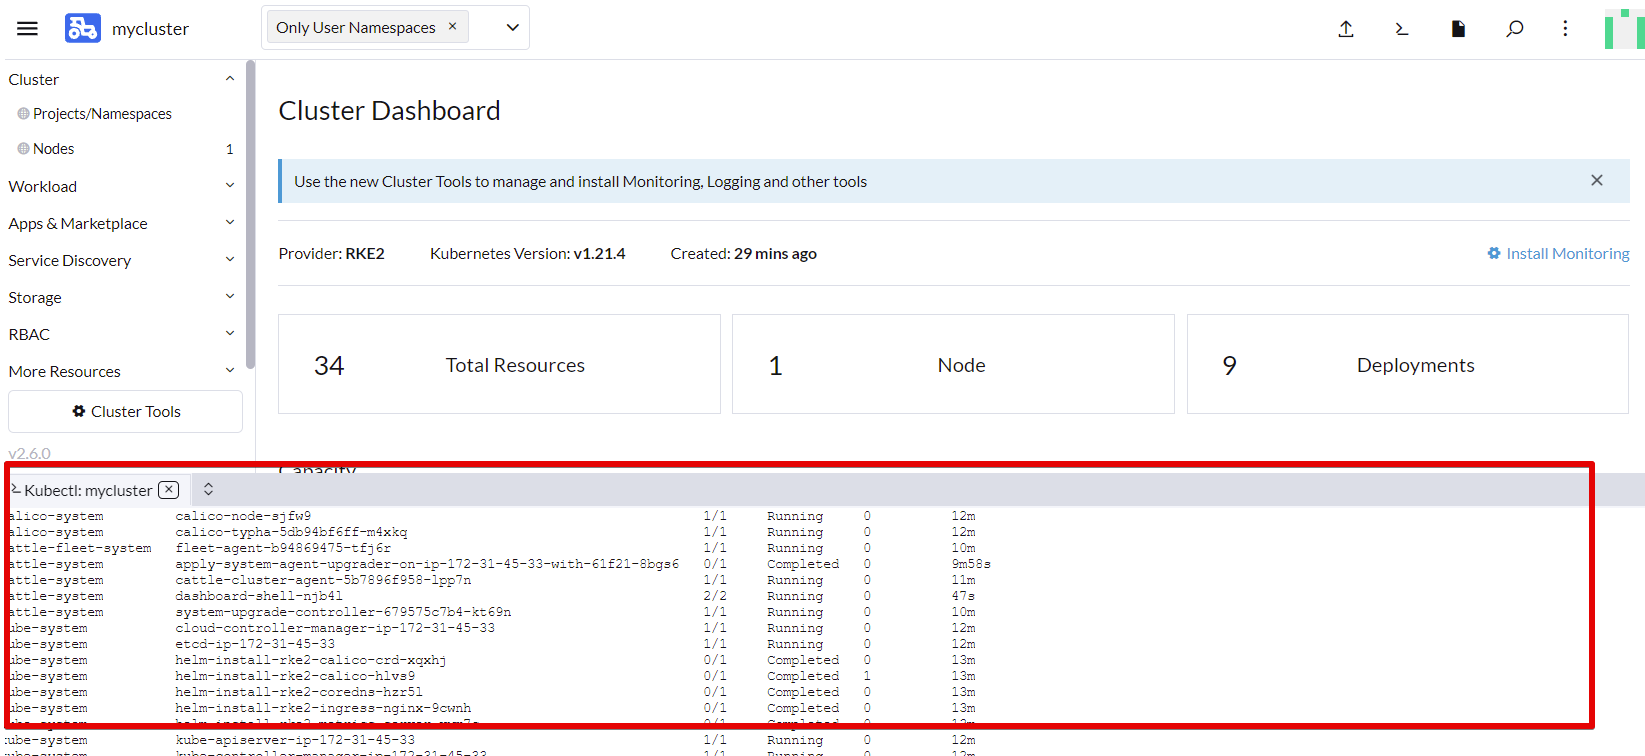1645x756 pixels.
Task: Collapse the Cluster sidebar section
Action: pyautogui.click(x=230, y=79)
